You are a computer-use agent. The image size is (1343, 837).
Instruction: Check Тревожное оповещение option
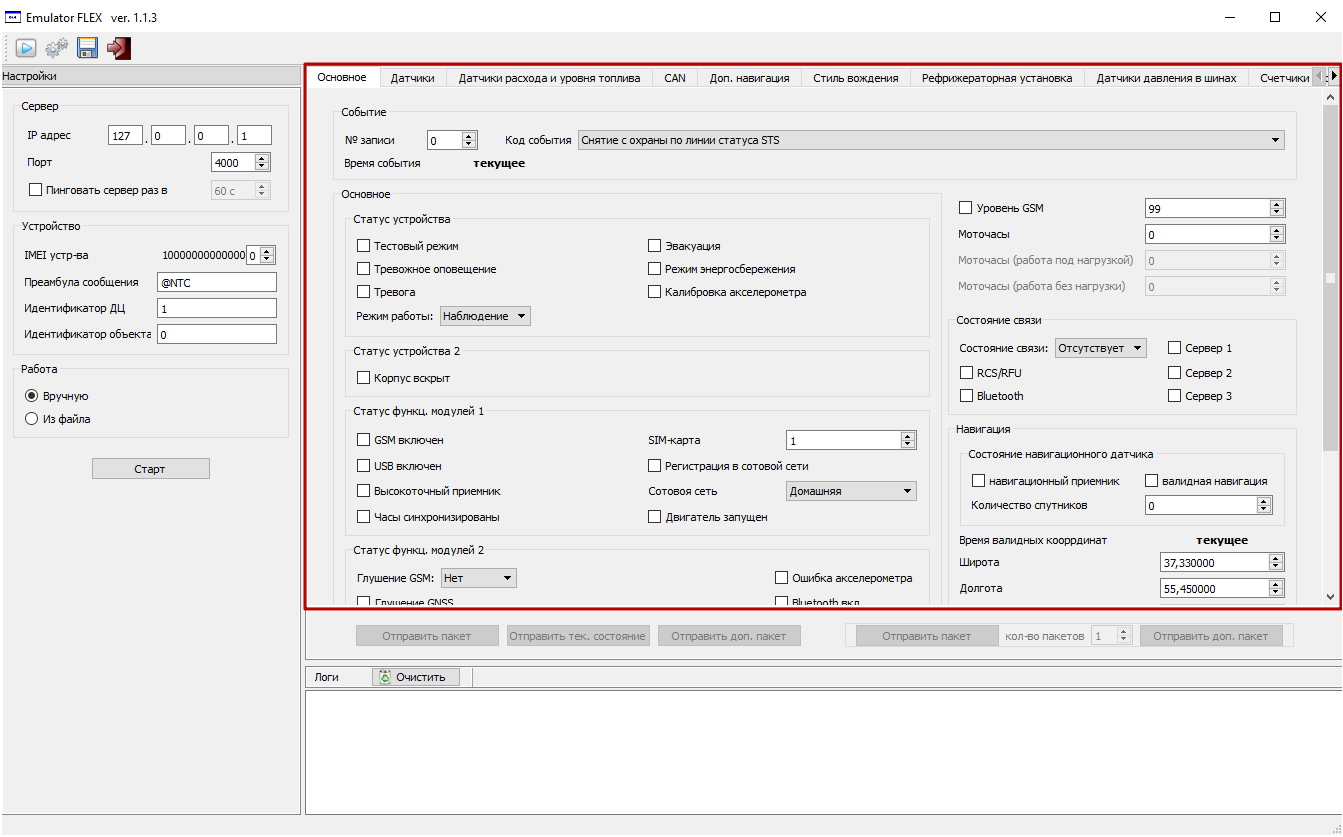click(364, 269)
